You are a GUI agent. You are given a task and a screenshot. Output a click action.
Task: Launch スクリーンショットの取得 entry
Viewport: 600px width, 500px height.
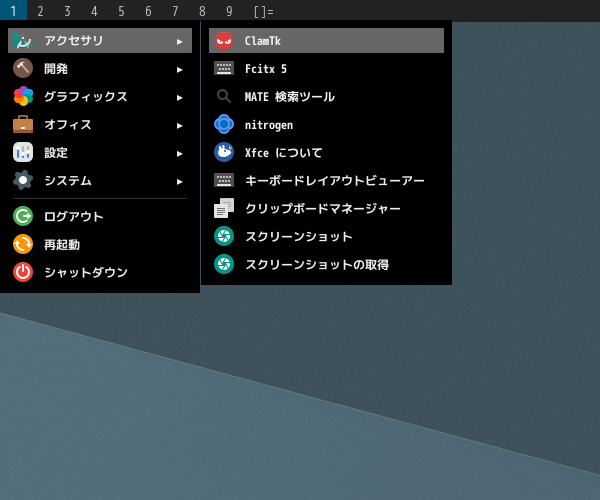326,264
